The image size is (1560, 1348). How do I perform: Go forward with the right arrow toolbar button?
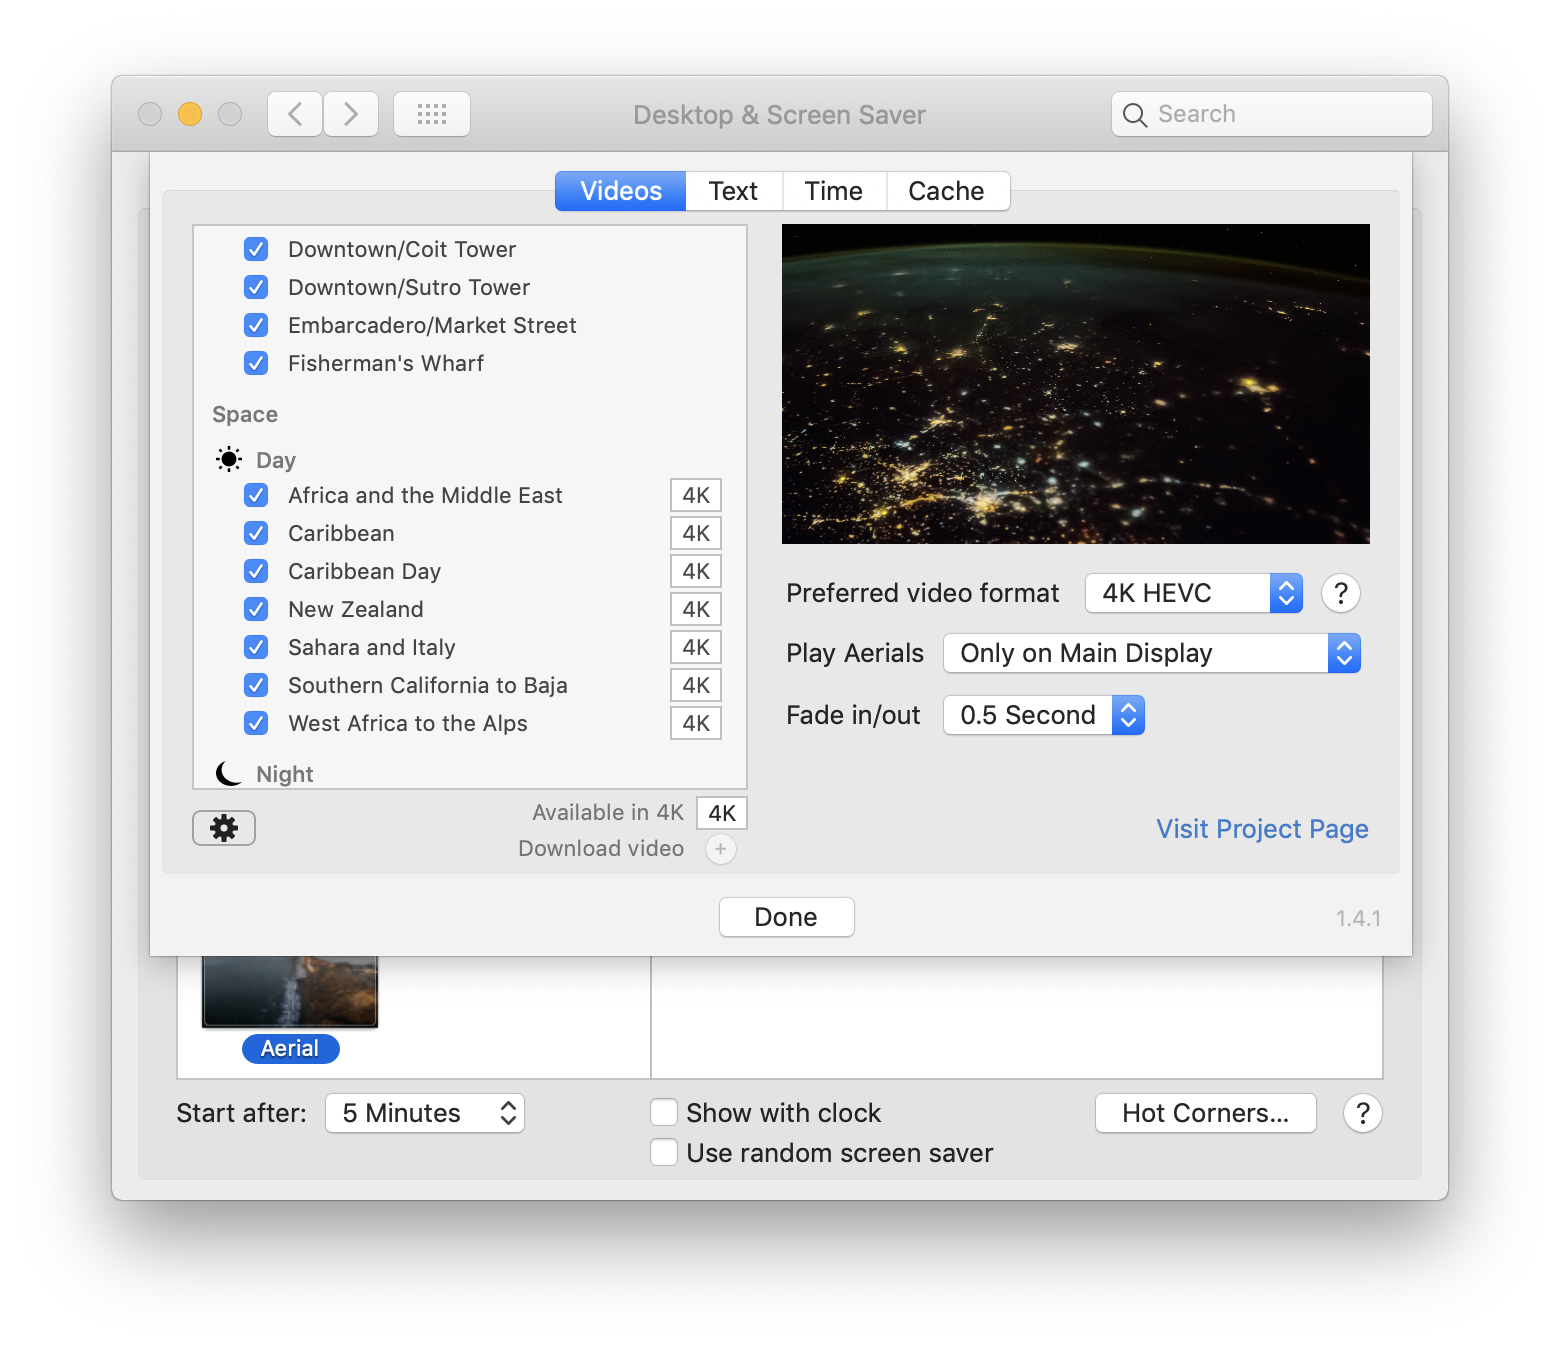point(351,114)
